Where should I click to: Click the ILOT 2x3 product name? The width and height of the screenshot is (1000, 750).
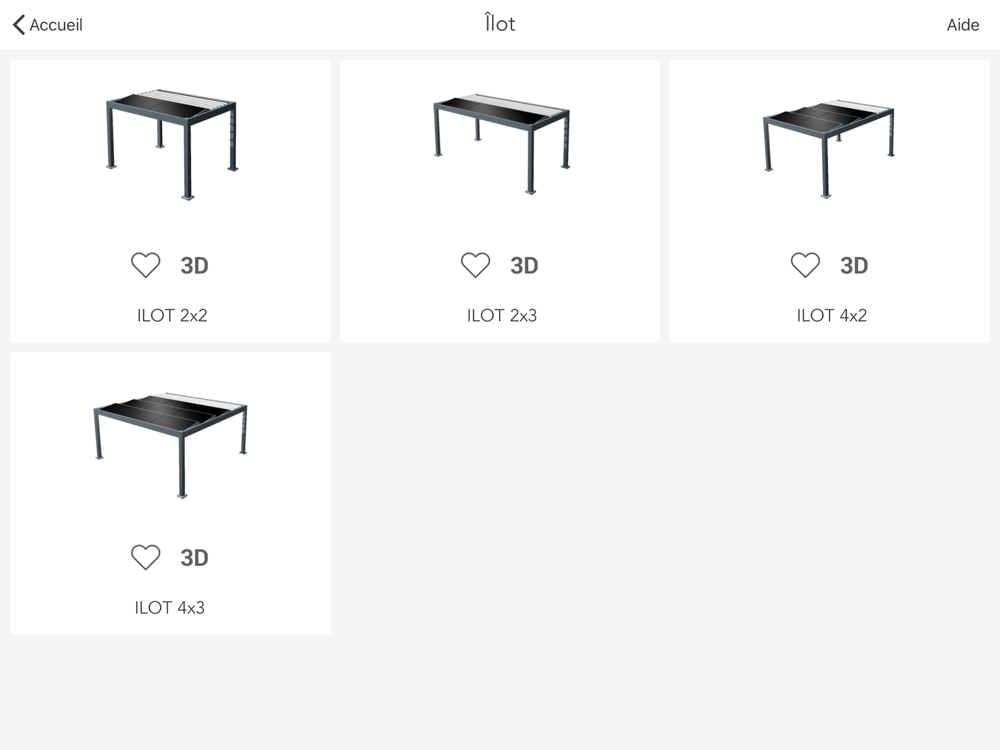pyautogui.click(x=501, y=315)
